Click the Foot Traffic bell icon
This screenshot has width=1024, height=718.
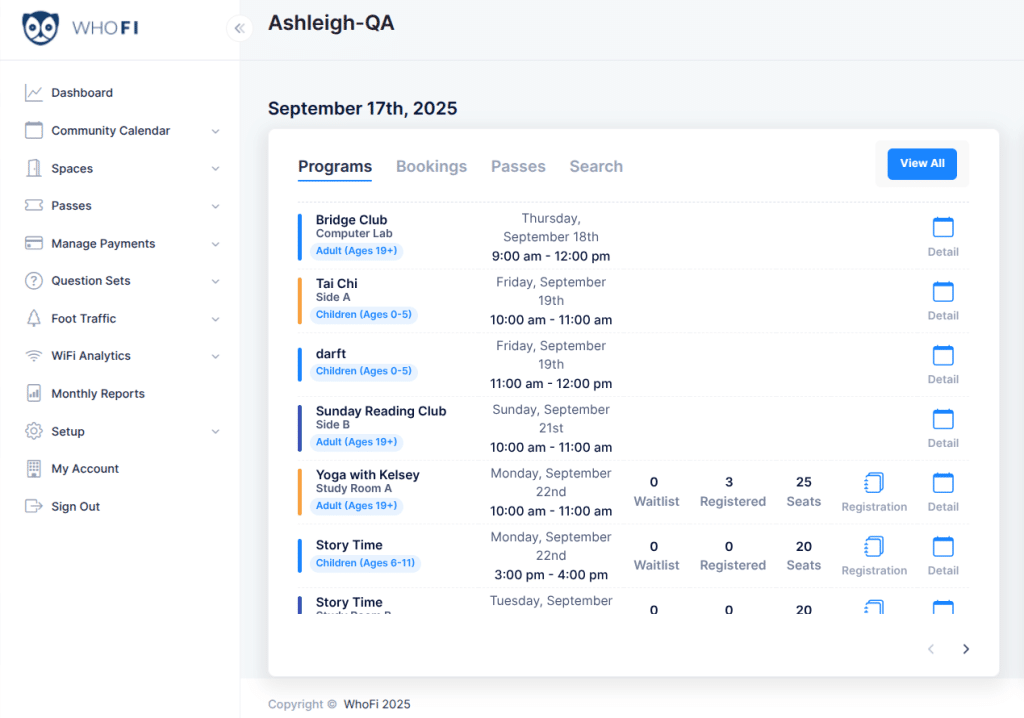tap(34, 318)
